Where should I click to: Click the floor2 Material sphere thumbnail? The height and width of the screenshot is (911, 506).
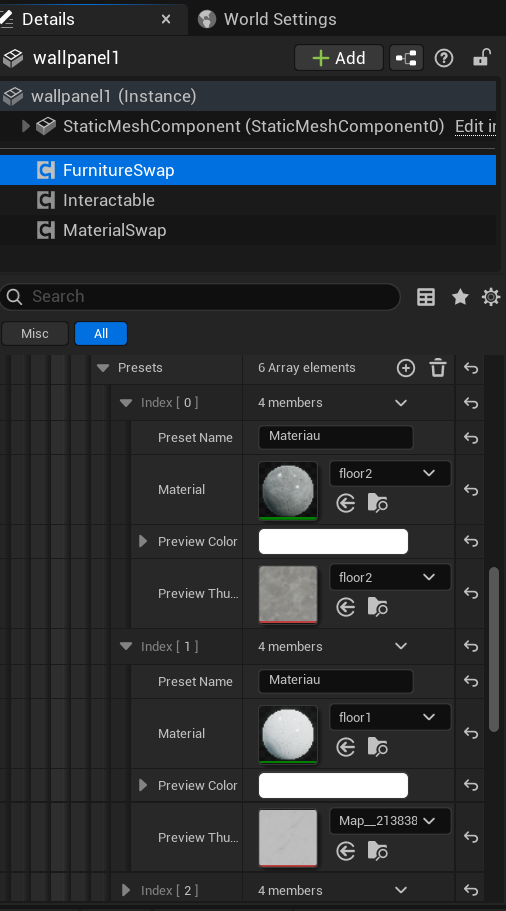(288, 490)
